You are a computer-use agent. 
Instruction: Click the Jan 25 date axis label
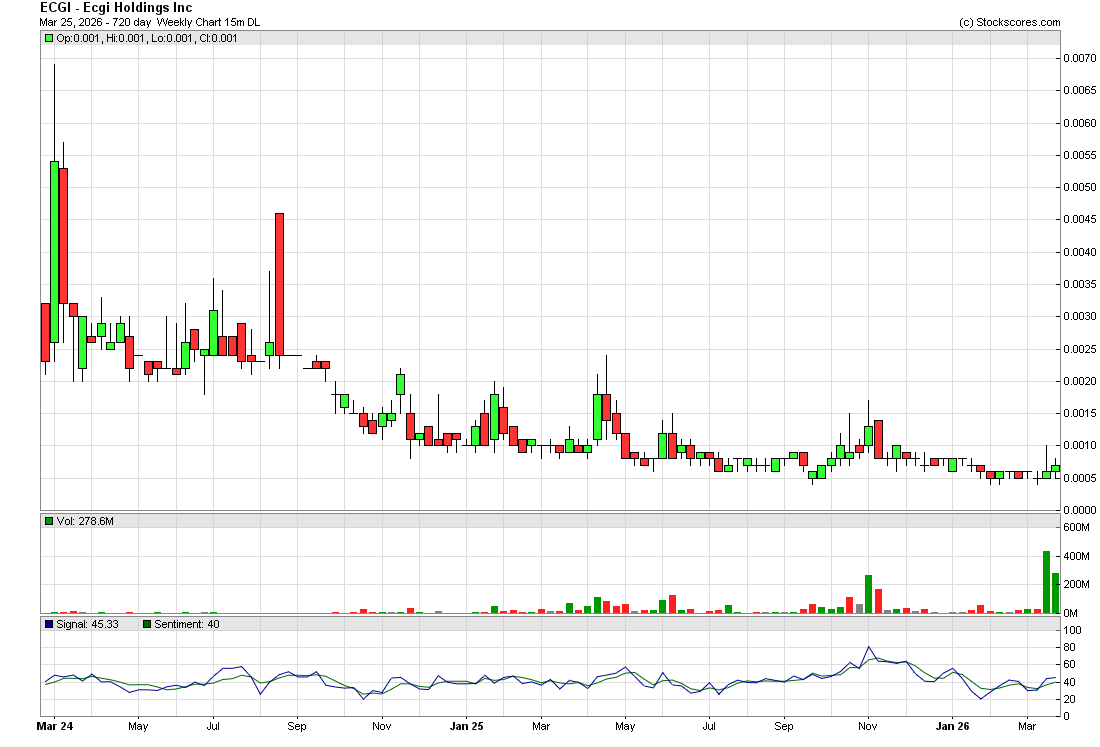pyautogui.click(x=467, y=727)
